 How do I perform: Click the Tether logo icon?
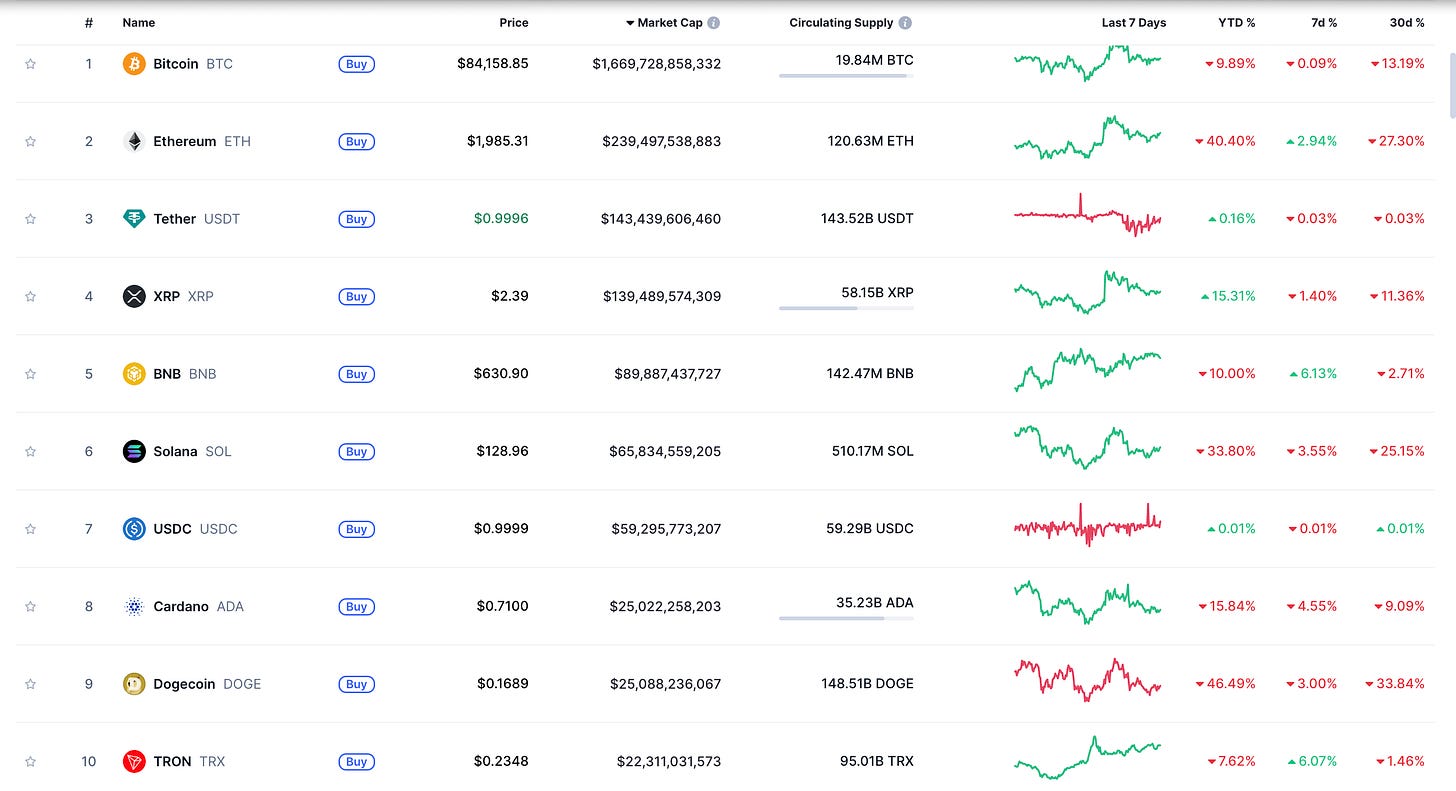tap(134, 219)
